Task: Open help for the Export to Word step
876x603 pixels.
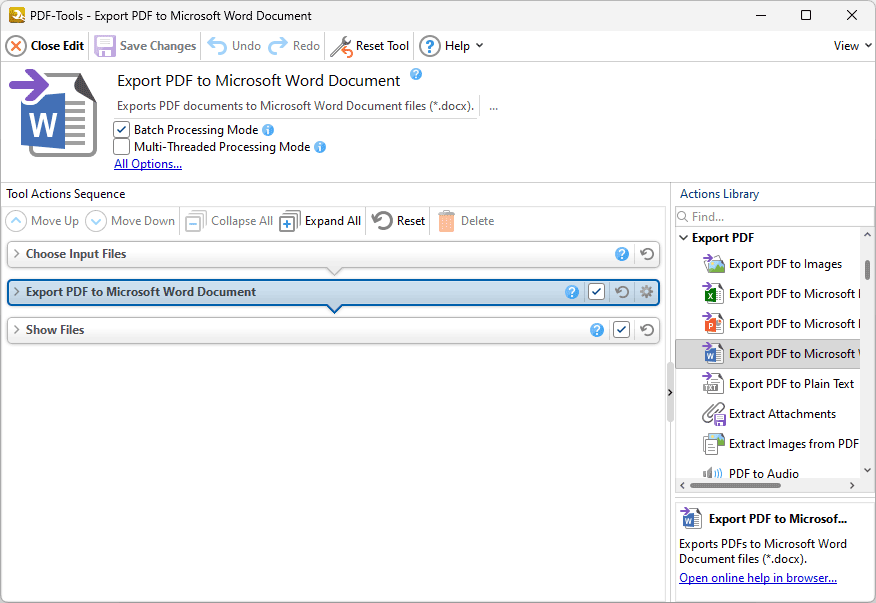Action: (x=572, y=292)
